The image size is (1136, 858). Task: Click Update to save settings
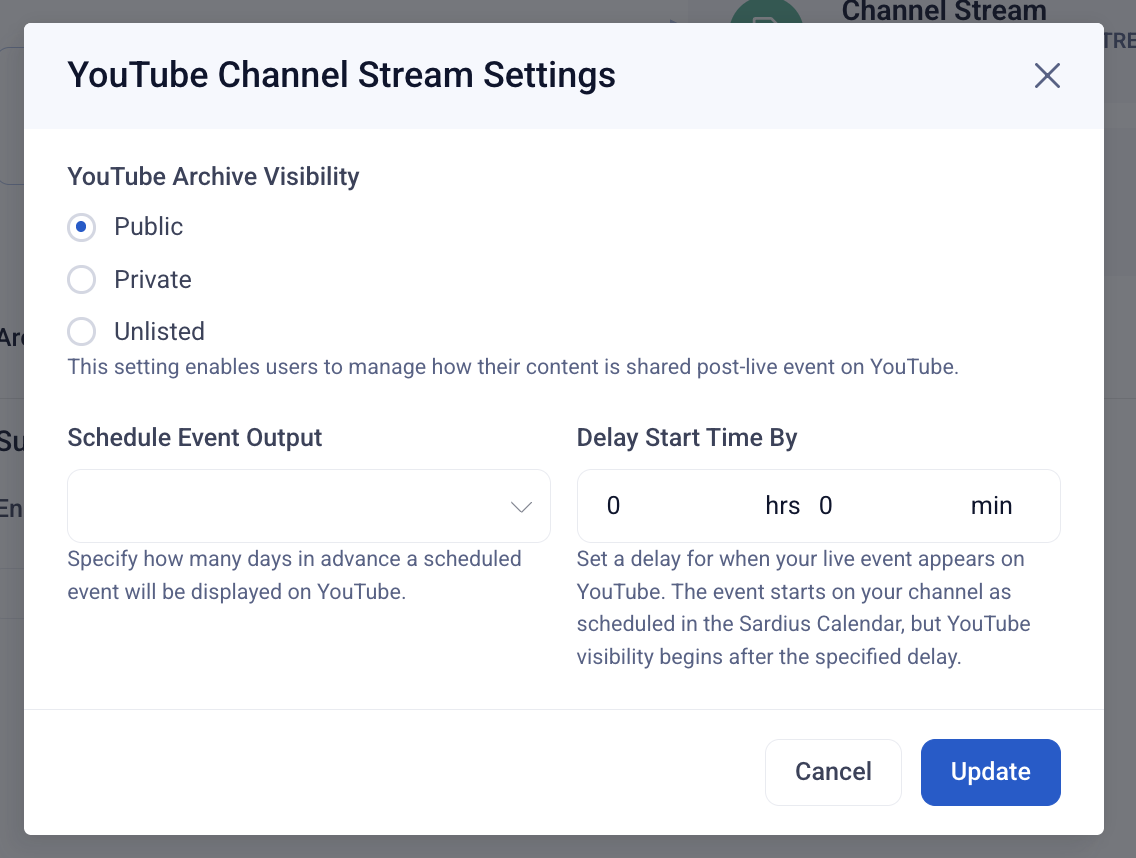click(990, 772)
